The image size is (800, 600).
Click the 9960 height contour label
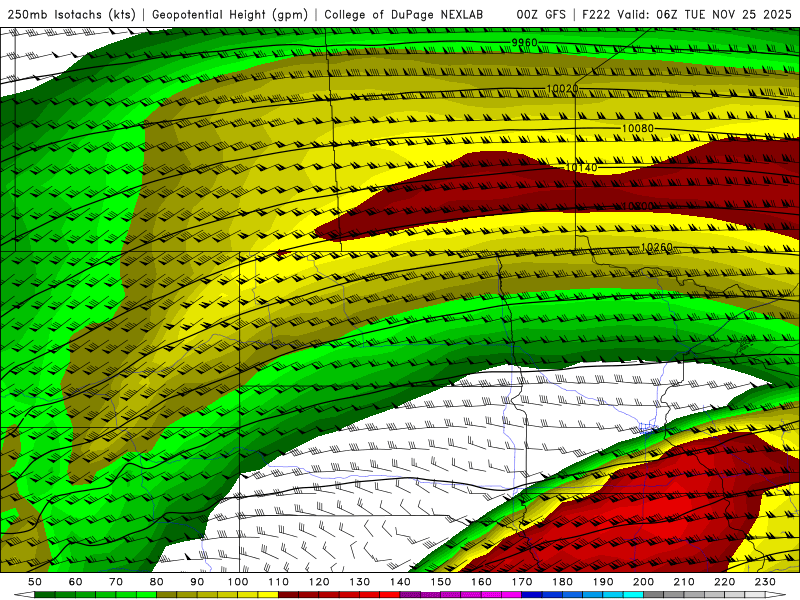click(x=524, y=42)
